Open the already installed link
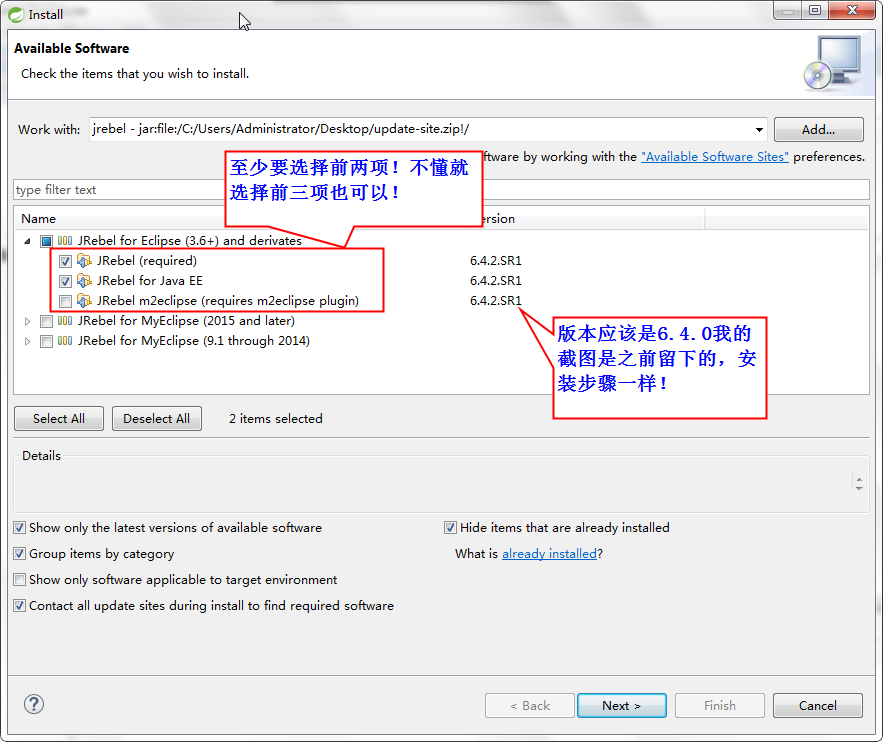This screenshot has width=883, height=742. click(549, 554)
